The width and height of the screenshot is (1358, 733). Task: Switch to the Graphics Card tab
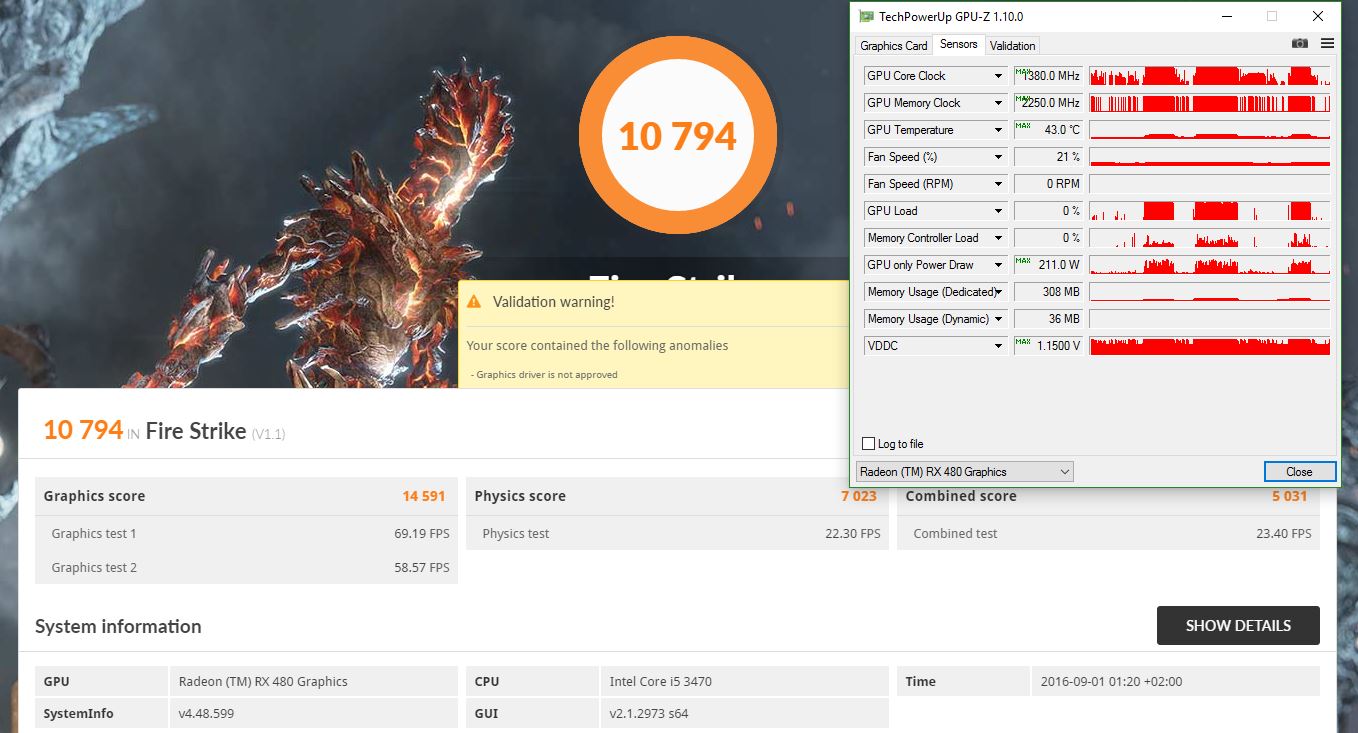(894, 46)
